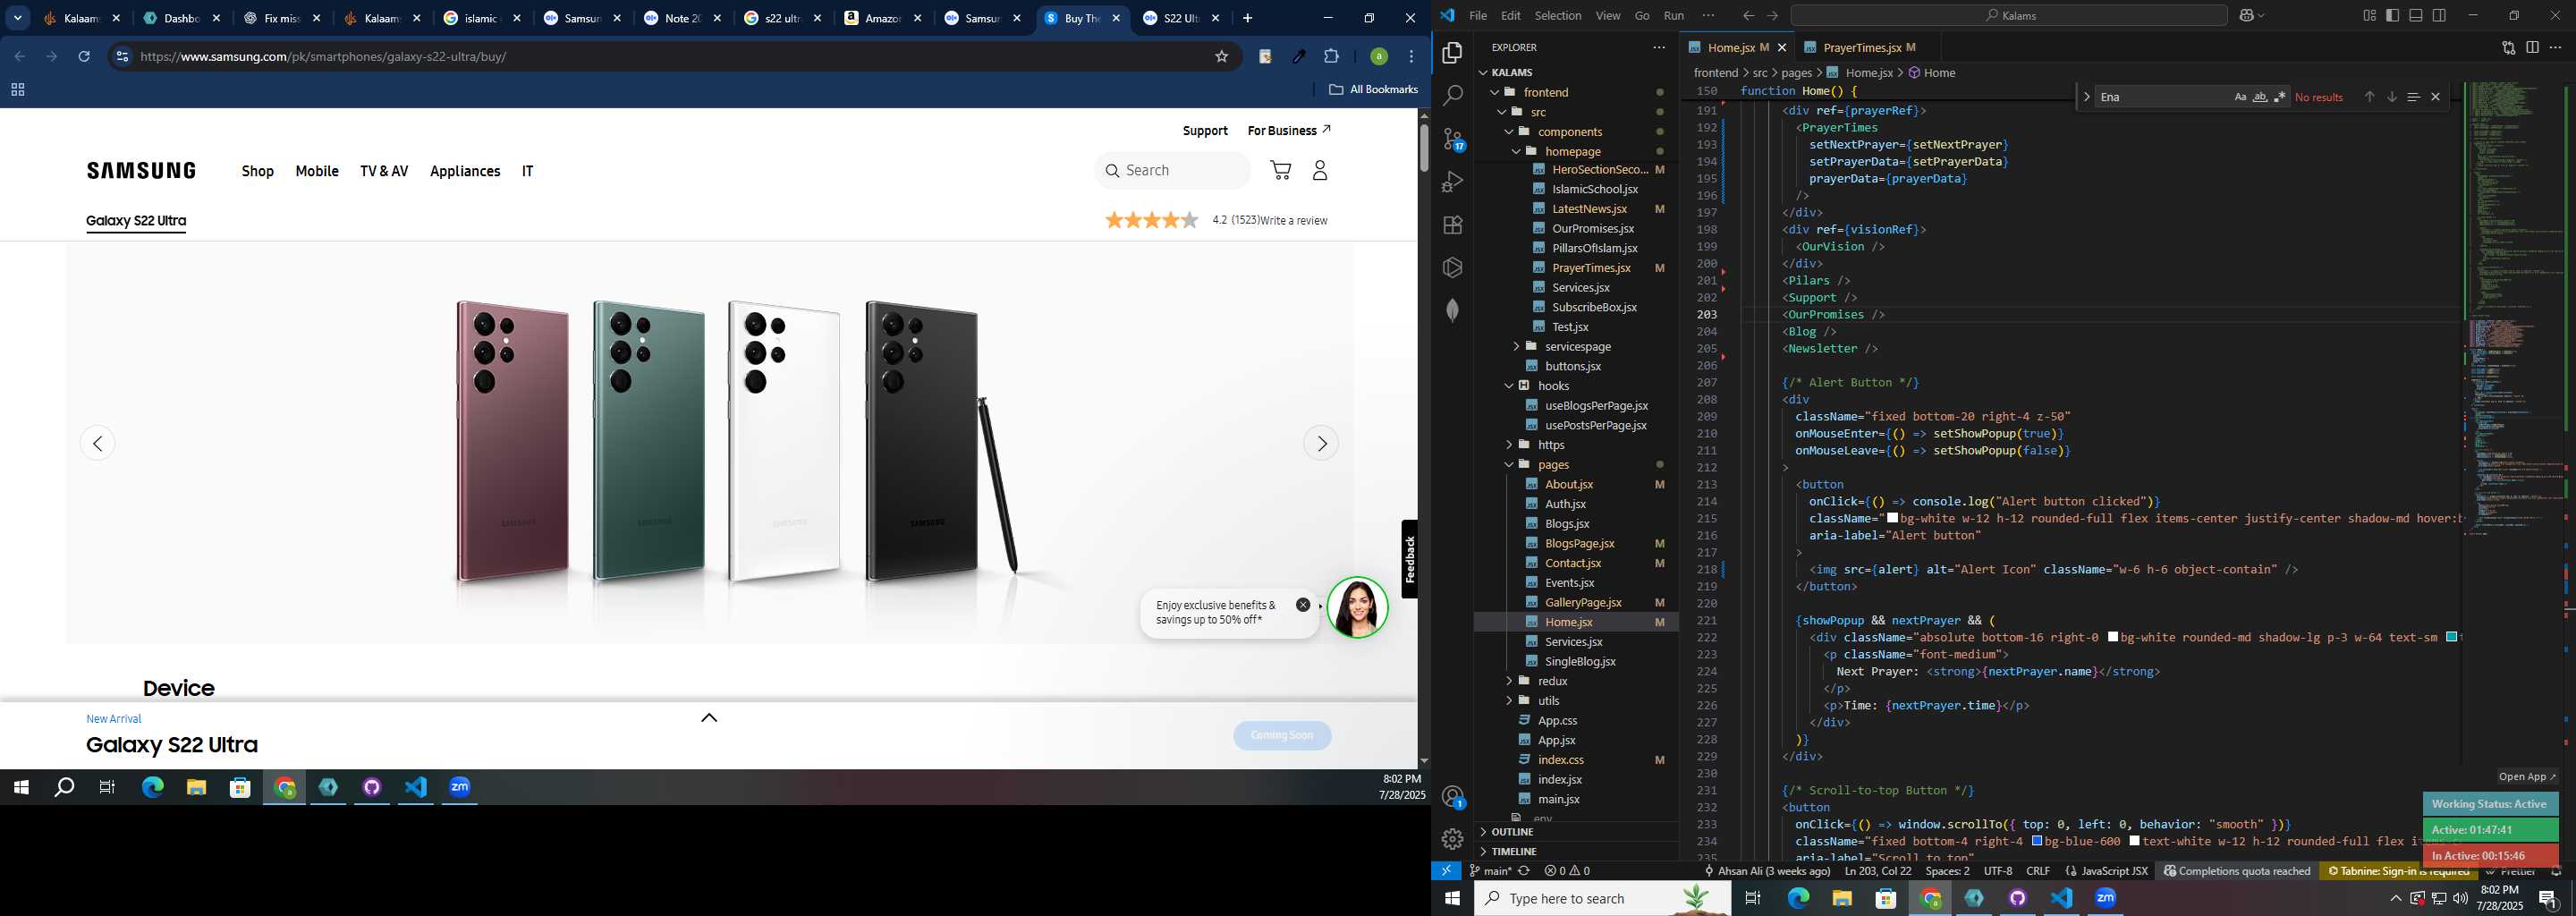The width and height of the screenshot is (2576, 916).
Task: Open the File menu in VS Code
Action: tap(1477, 15)
